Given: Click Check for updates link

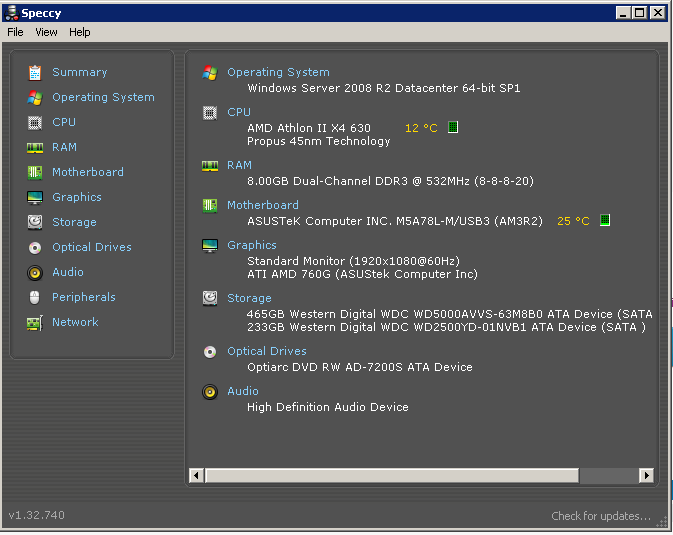Looking at the screenshot, I should [601, 516].
